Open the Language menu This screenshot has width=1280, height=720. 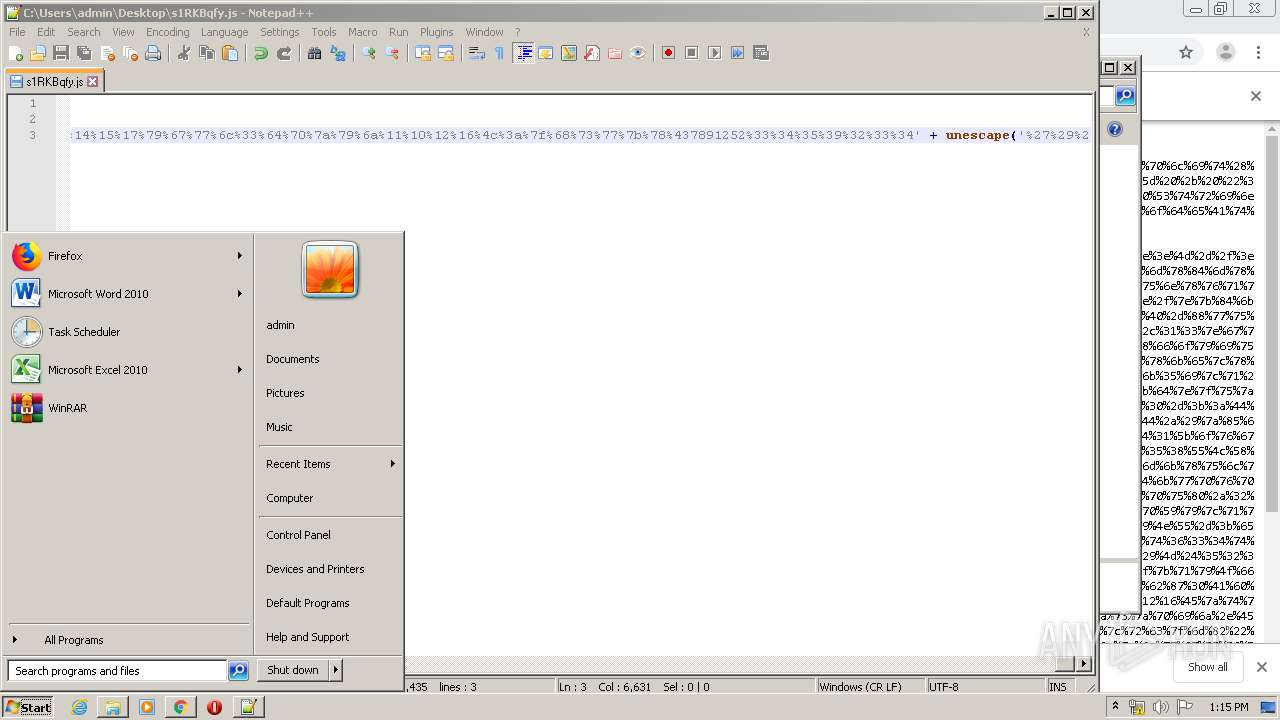(224, 32)
